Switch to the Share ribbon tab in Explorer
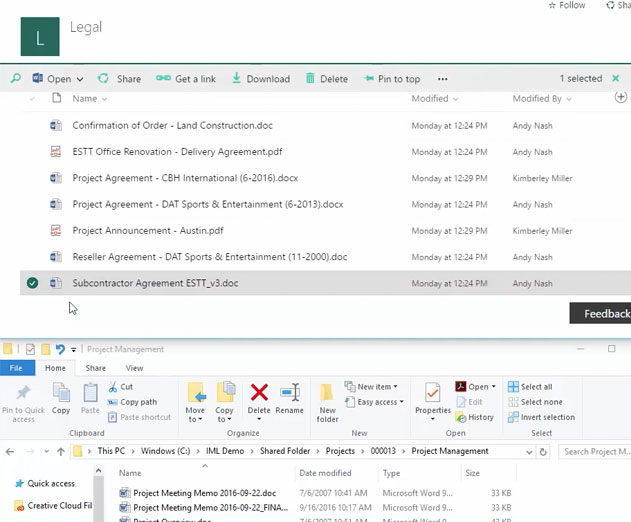The width and height of the screenshot is (631, 522). (95, 368)
